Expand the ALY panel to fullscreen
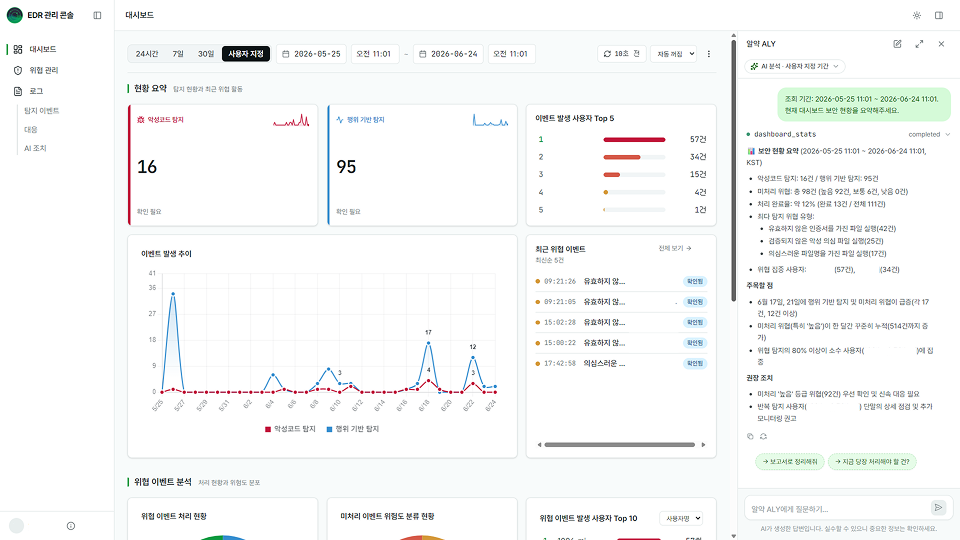 tap(919, 44)
